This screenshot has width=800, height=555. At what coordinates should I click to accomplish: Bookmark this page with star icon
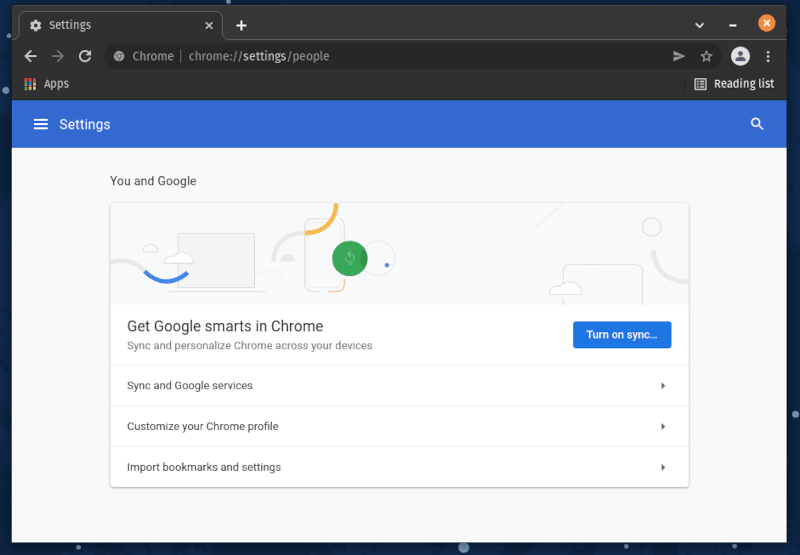click(706, 56)
